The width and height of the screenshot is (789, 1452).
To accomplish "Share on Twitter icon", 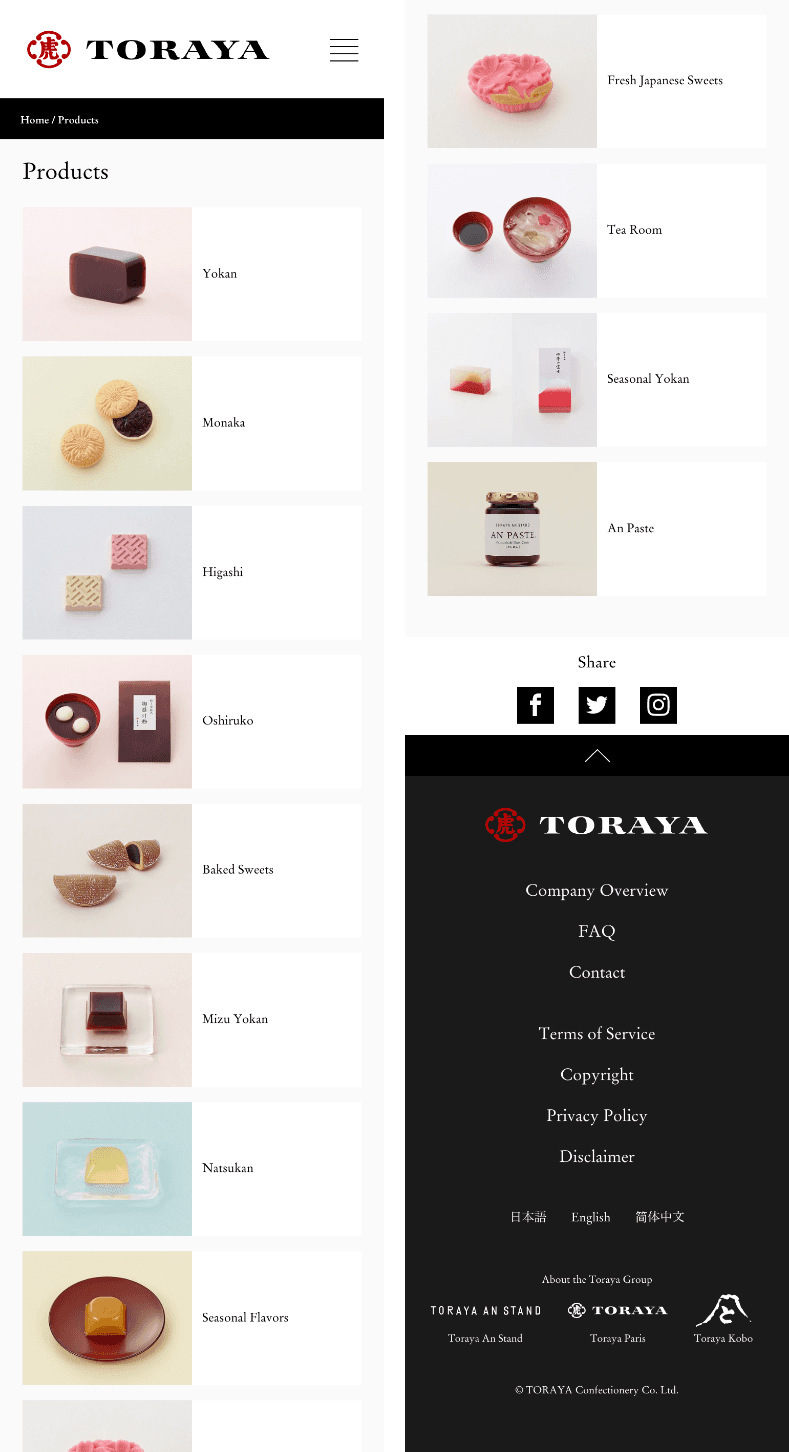I will pyautogui.click(x=597, y=705).
